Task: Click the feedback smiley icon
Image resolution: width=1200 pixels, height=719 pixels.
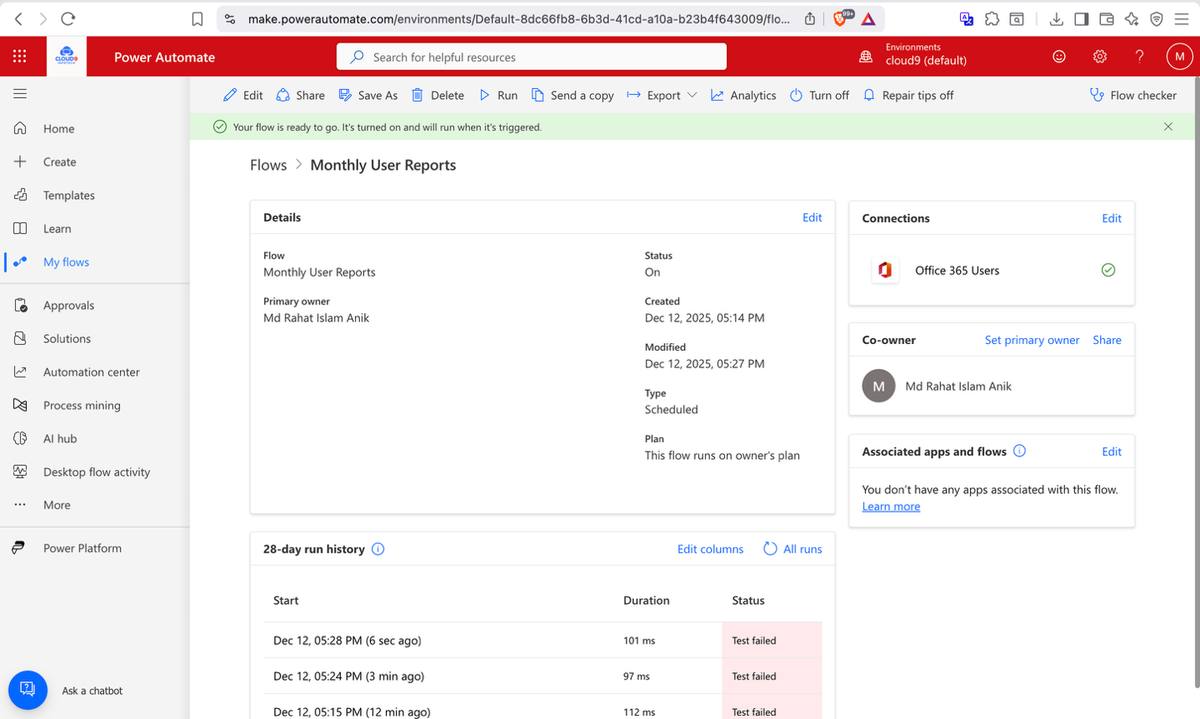Action: 1059,57
